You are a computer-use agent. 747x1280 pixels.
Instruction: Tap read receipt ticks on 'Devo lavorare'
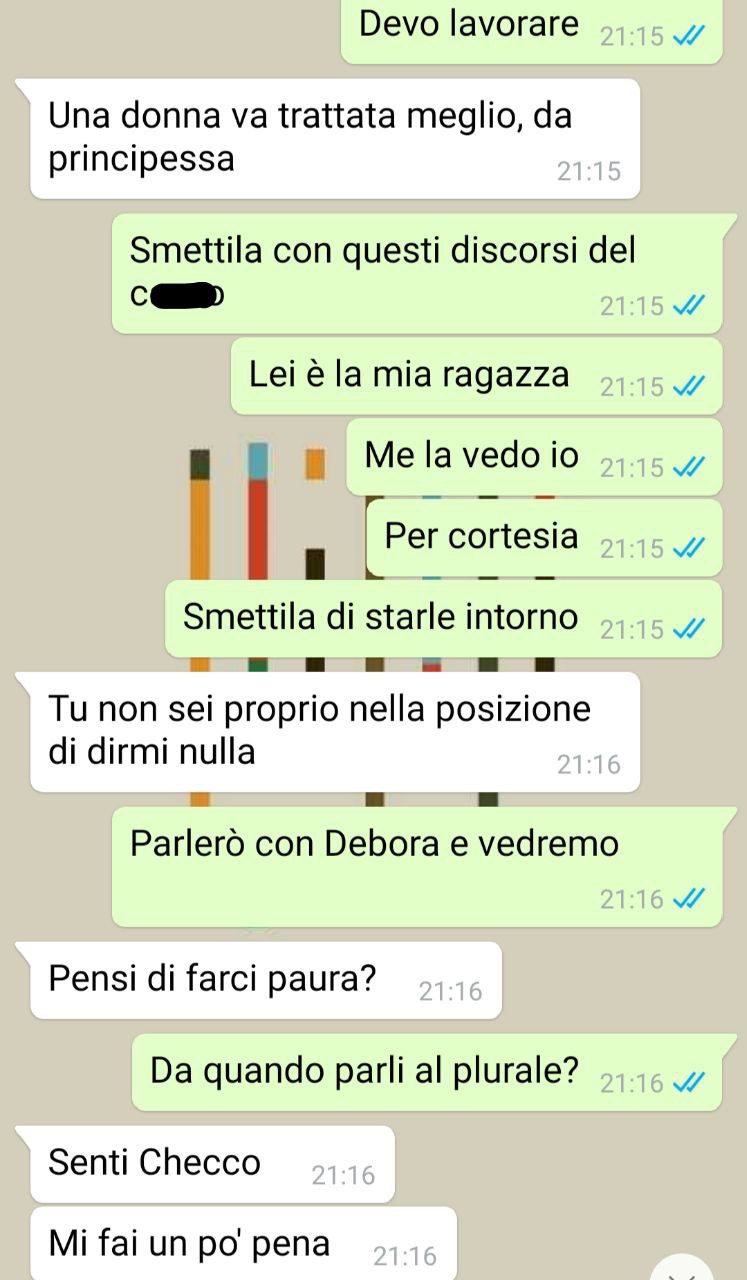[x=690, y=37]
